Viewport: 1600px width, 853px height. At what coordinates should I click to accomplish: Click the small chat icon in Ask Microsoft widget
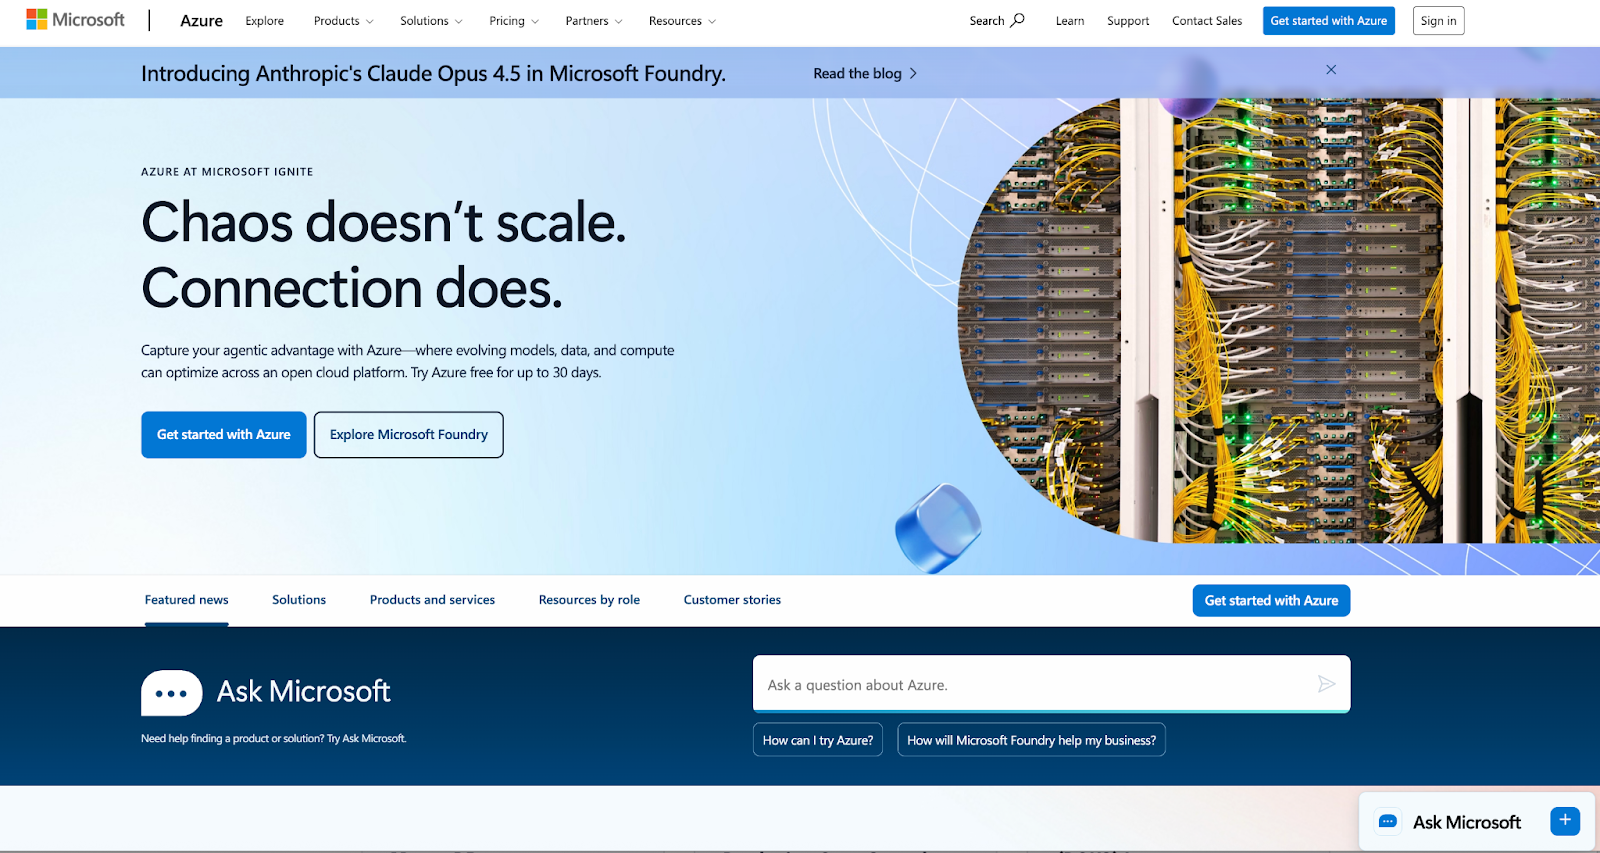[1388, 822]
